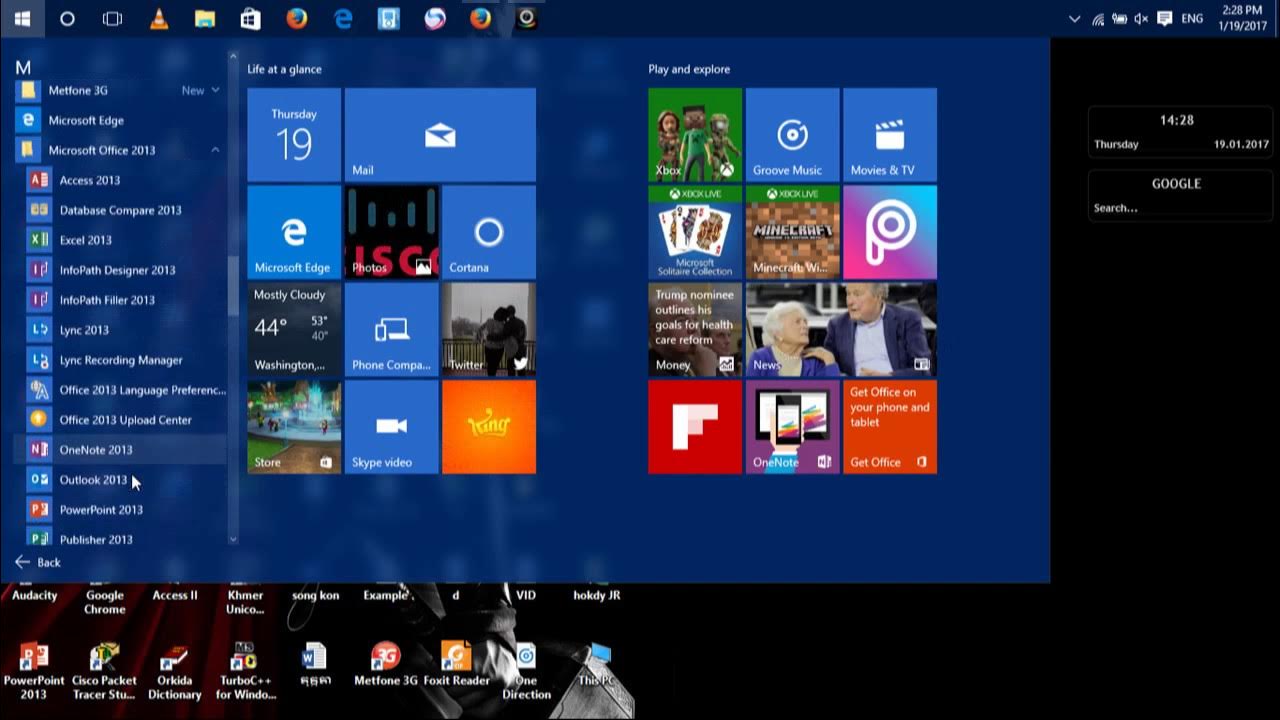Viewport: 1280px width, 720px height.
Task: Click the battery tray icon
Action: click(x=1120, y=18)
